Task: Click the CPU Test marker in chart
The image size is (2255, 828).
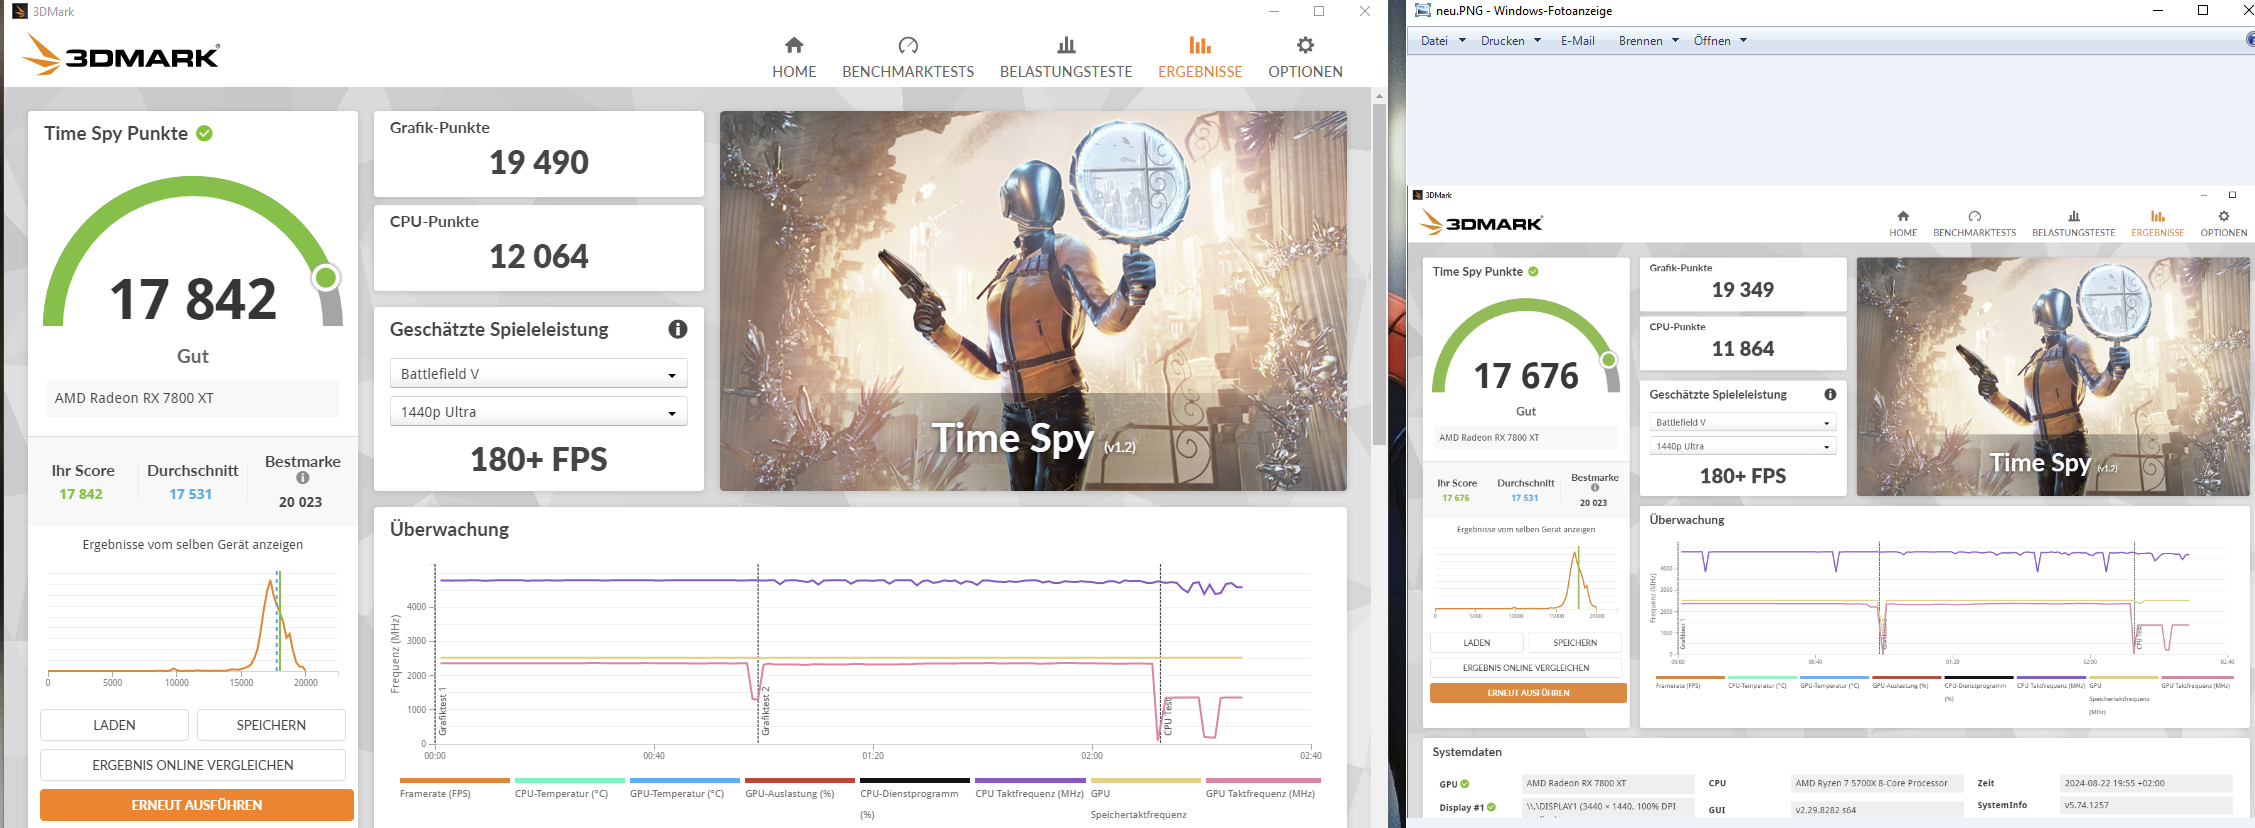Action: 1167,717
